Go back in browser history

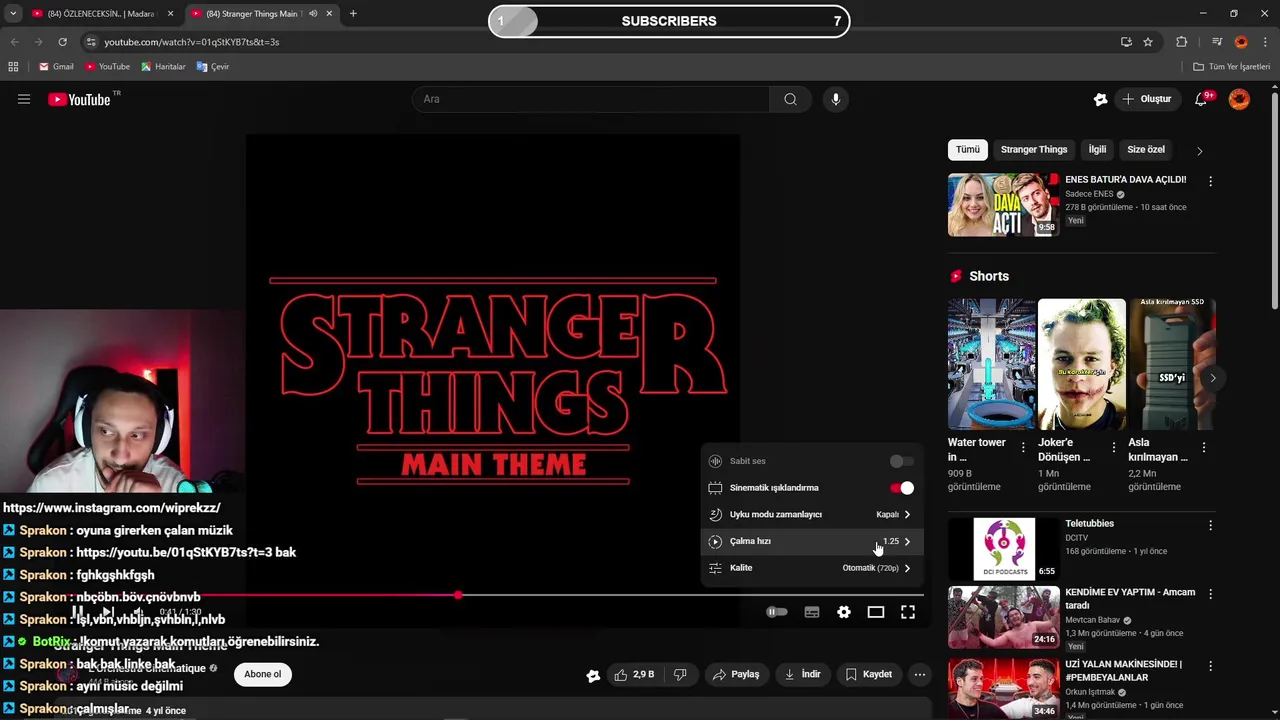point(14,42)
